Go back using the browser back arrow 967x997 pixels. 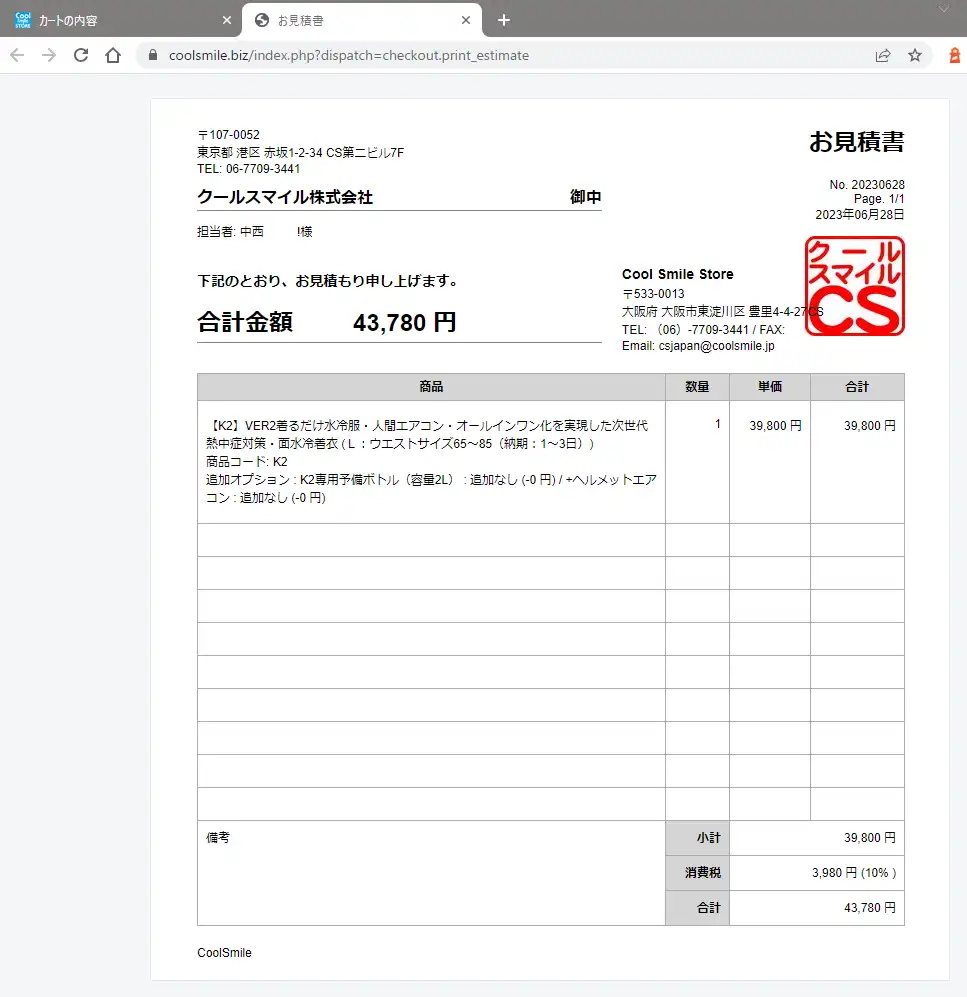tap(17, 55)
